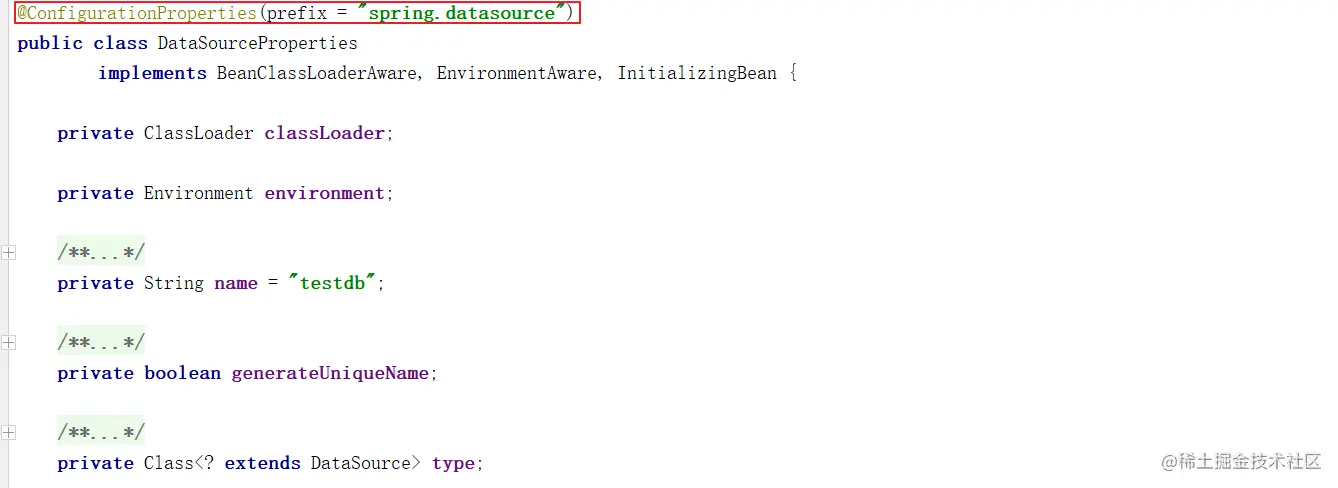This screenshot has height=488, width=1338.
Task: Click the EnvironmentAware interface name
Action: tap(516, 73)
